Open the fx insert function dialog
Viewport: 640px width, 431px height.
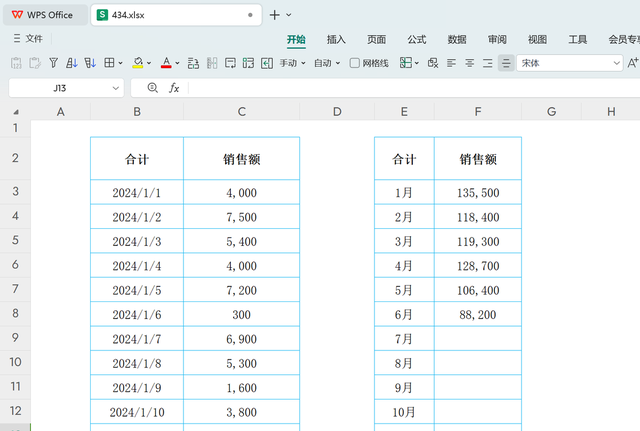174,88
